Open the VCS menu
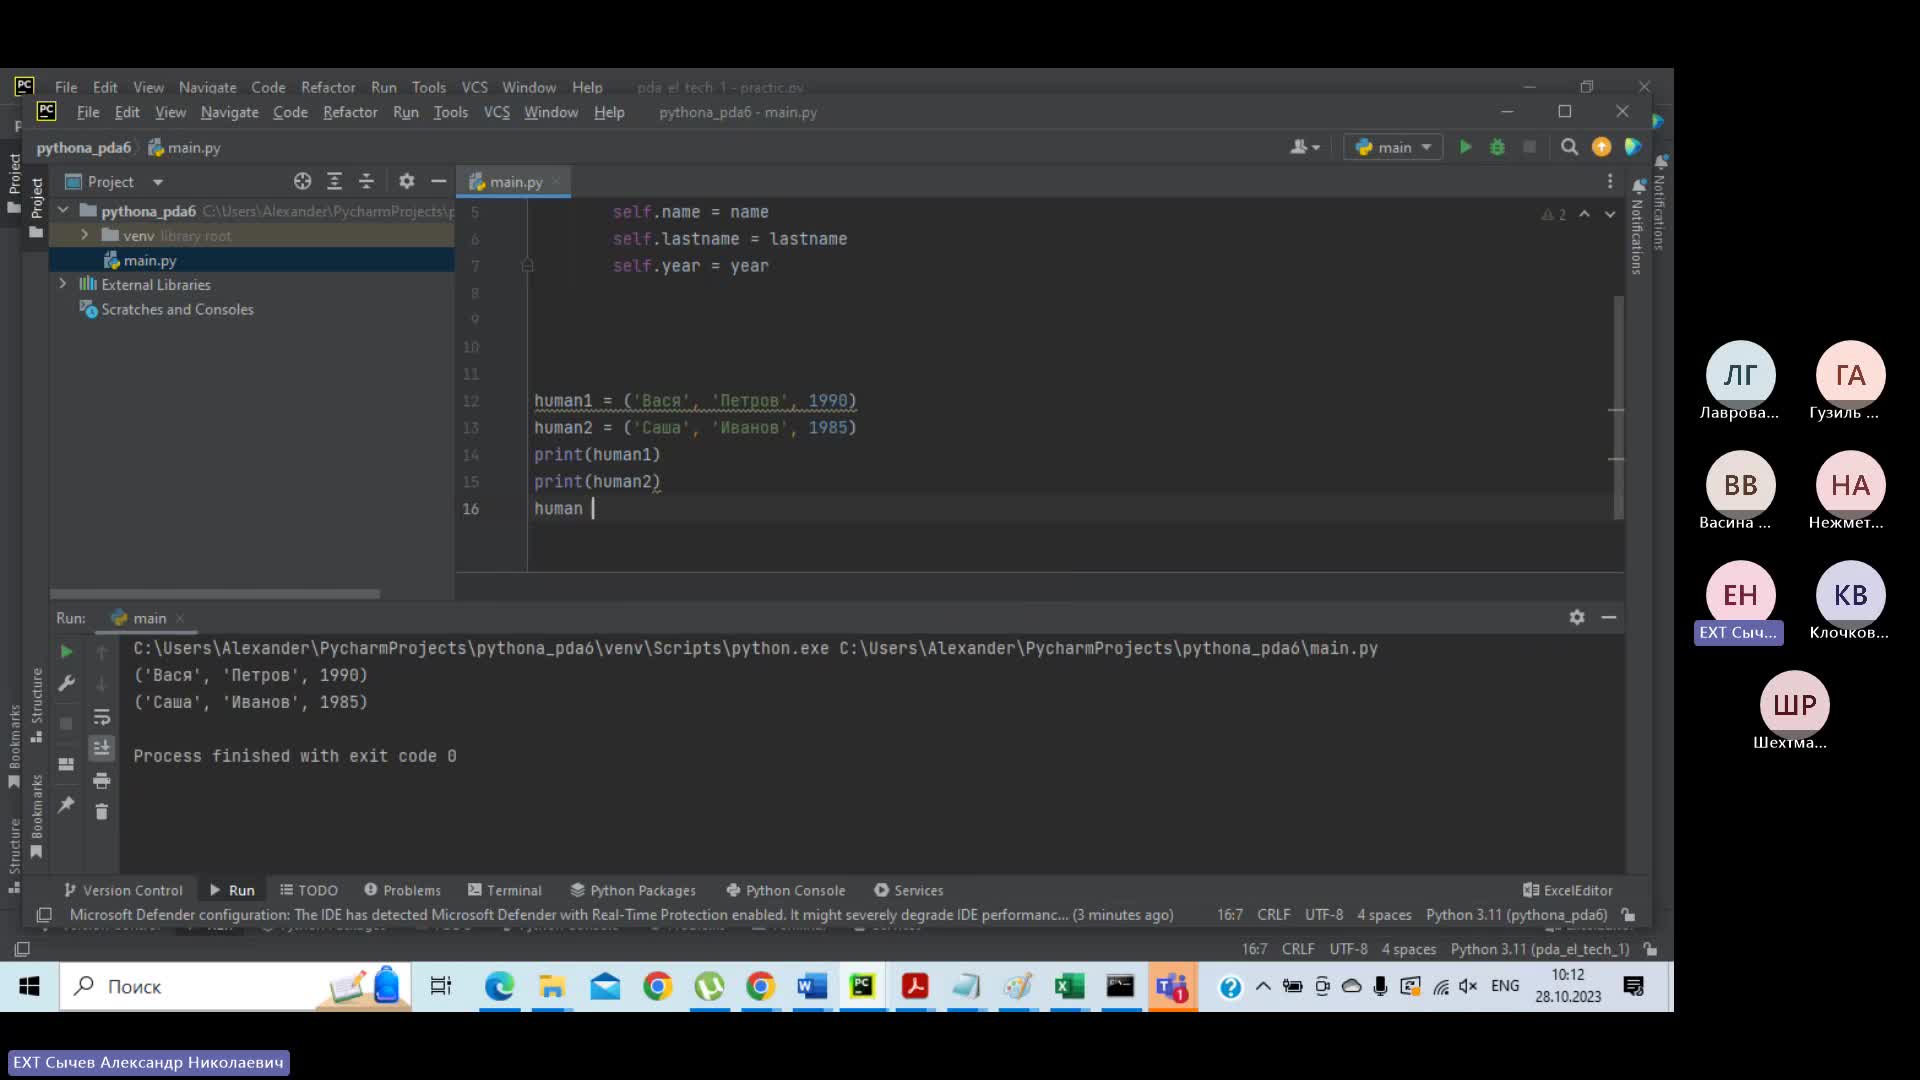 coord(497,112)
